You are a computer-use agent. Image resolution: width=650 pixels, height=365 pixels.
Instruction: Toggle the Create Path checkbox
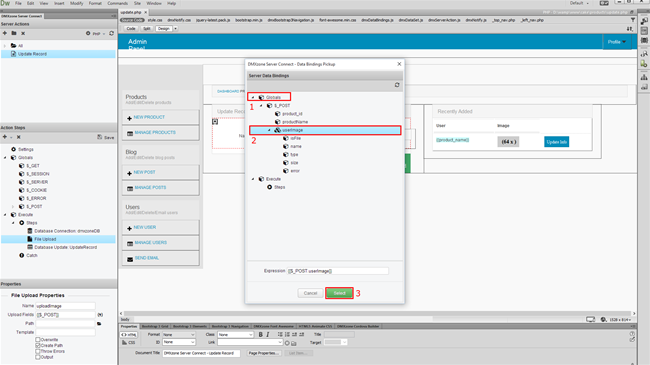point(38,346)
